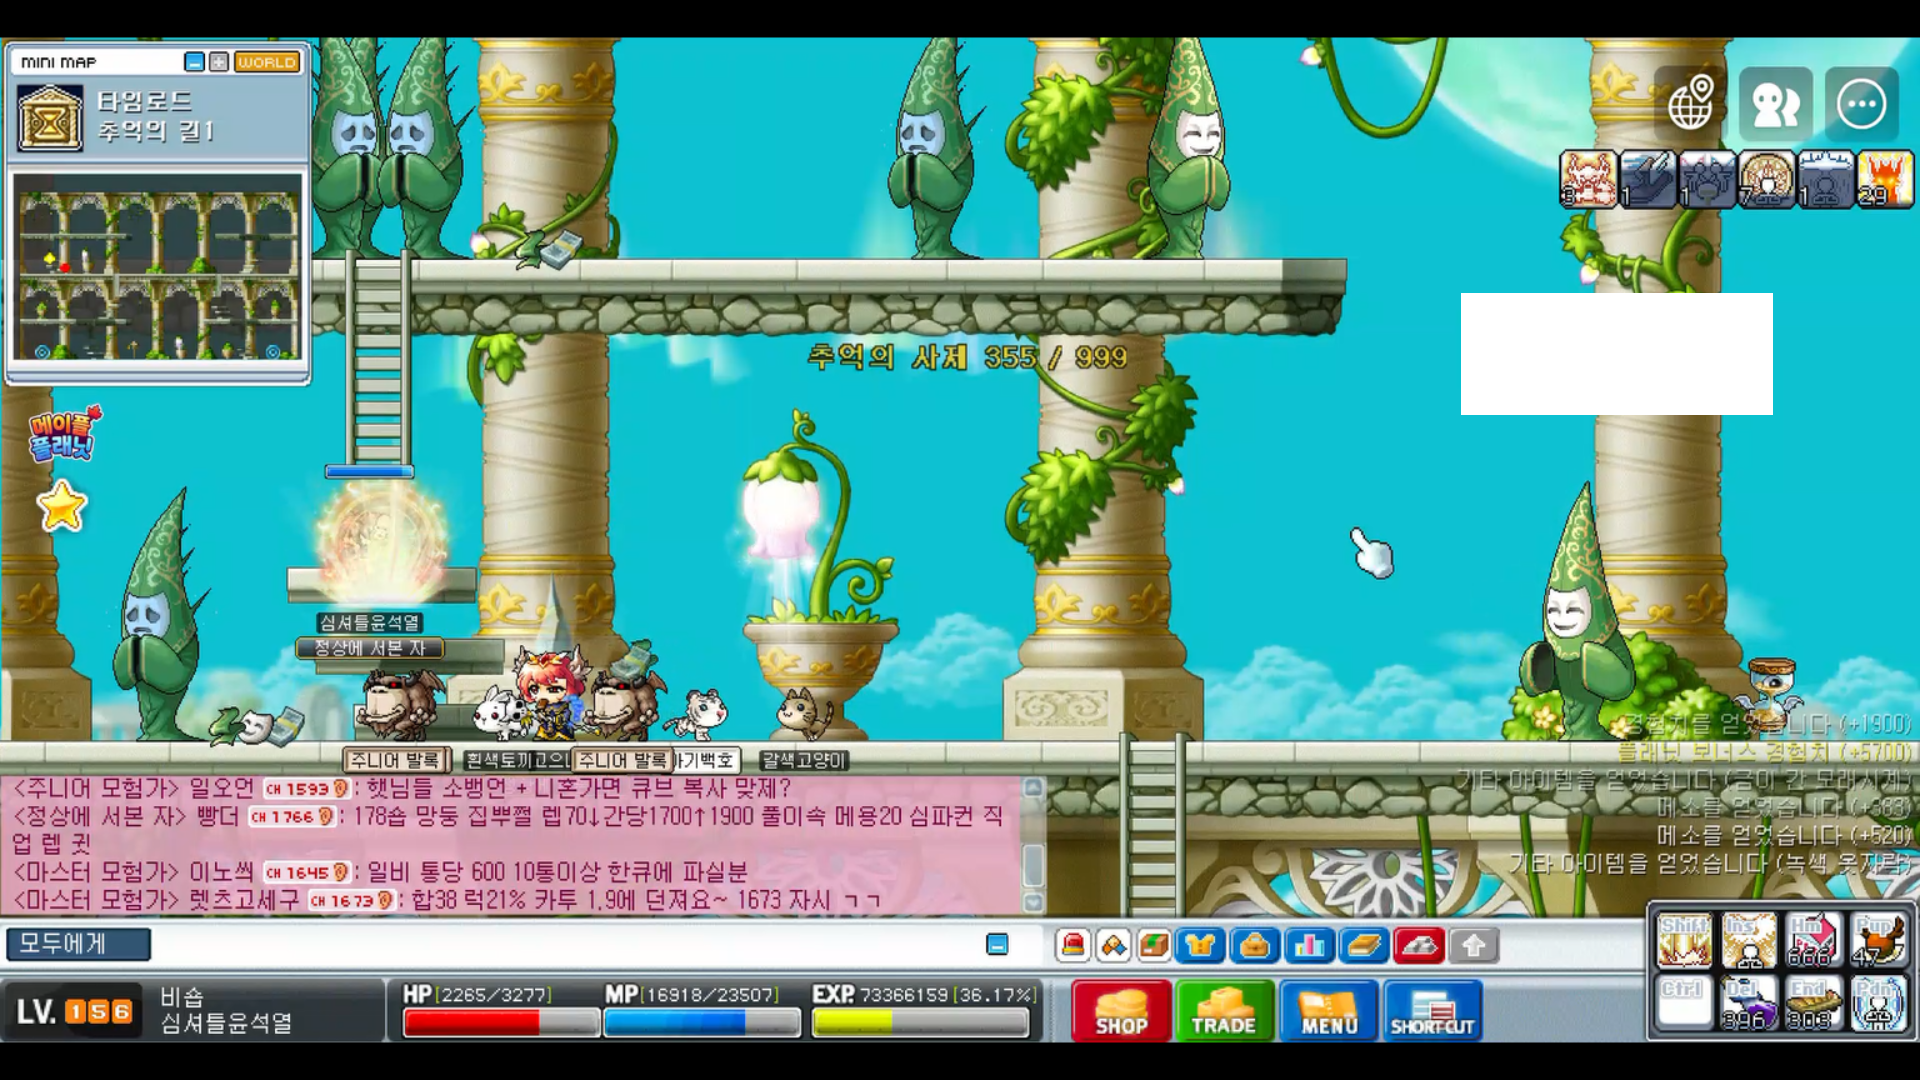Click the Time Road hourglass map icon
The height and width of the screenshot is (1080, 1920).
50,117
